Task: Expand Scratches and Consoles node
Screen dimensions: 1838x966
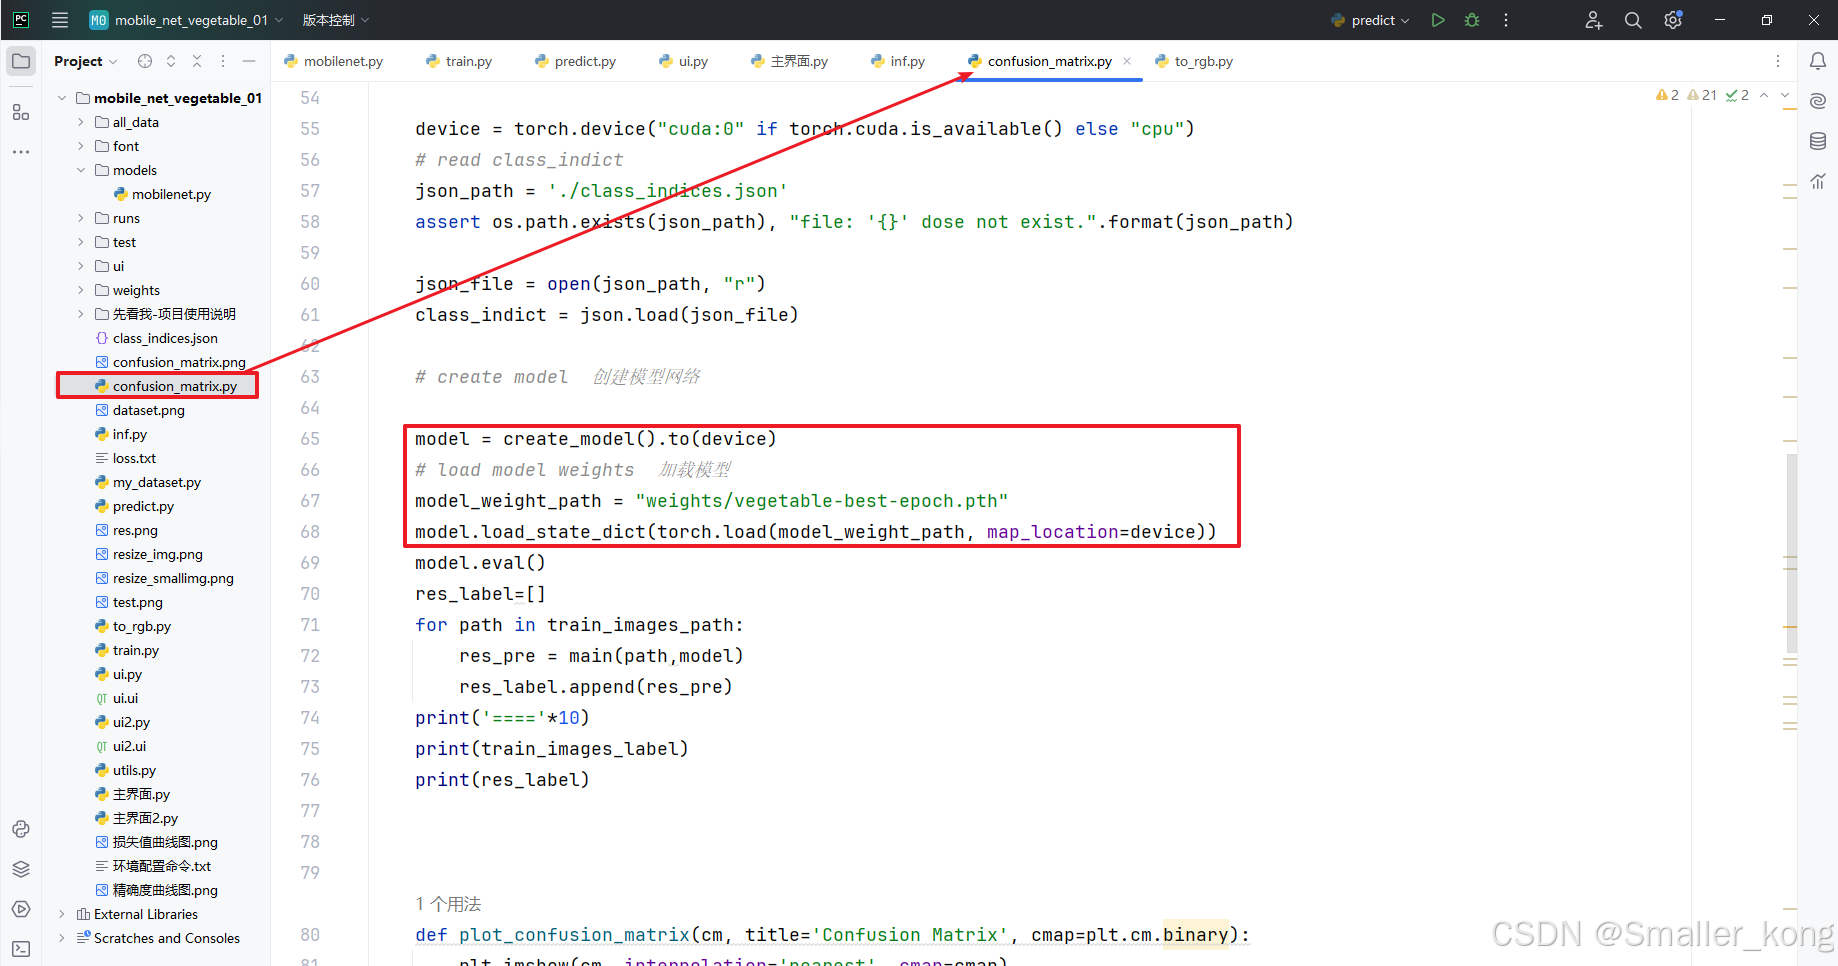Action: tap(62, 938)
